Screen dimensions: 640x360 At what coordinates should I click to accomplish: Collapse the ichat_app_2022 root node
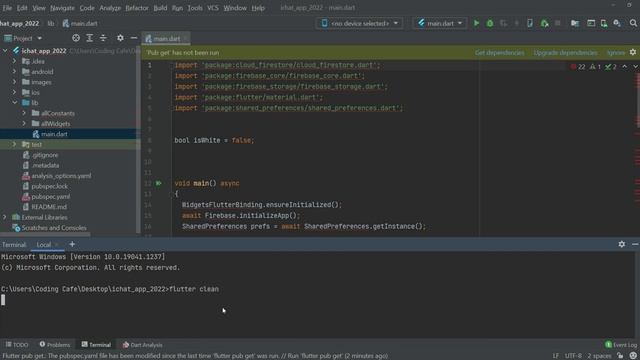tap(5, 51)
